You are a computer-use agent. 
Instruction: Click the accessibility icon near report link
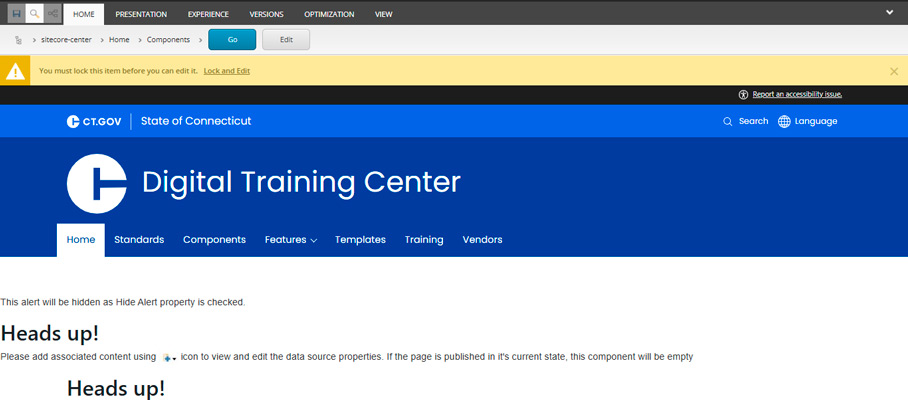743,94
